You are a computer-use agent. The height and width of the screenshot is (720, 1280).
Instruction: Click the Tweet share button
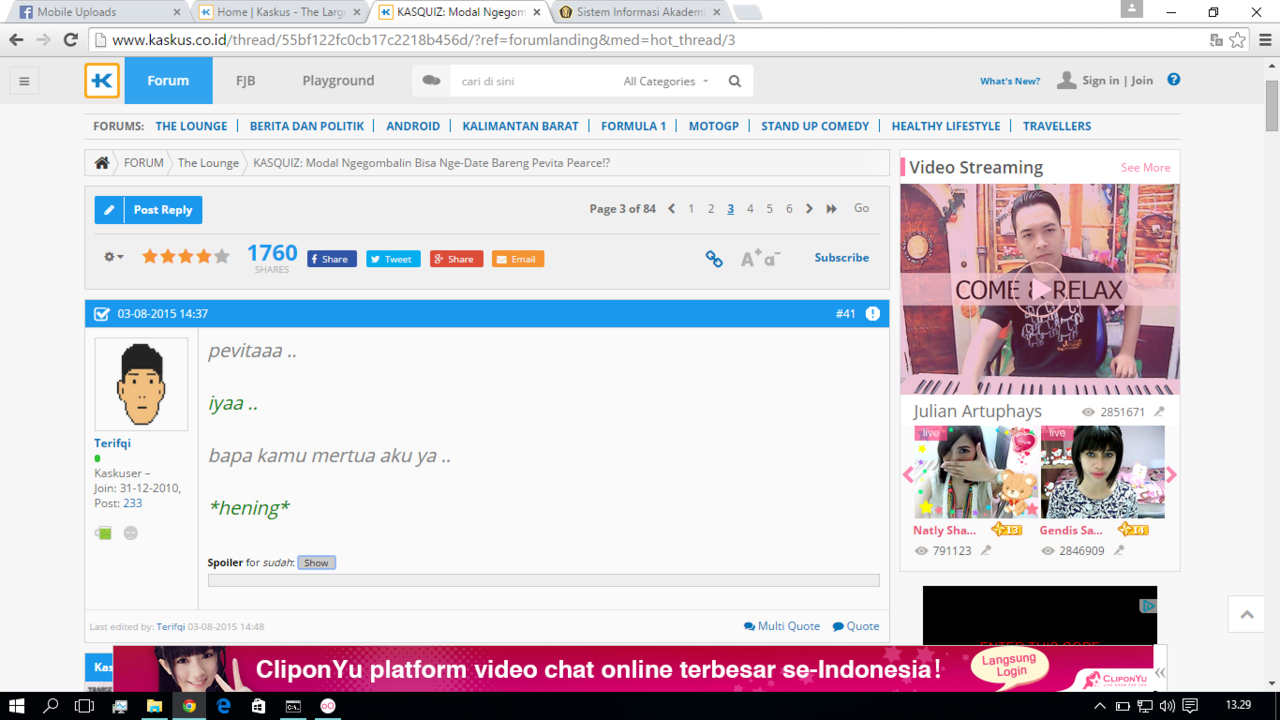click(393, 259)
